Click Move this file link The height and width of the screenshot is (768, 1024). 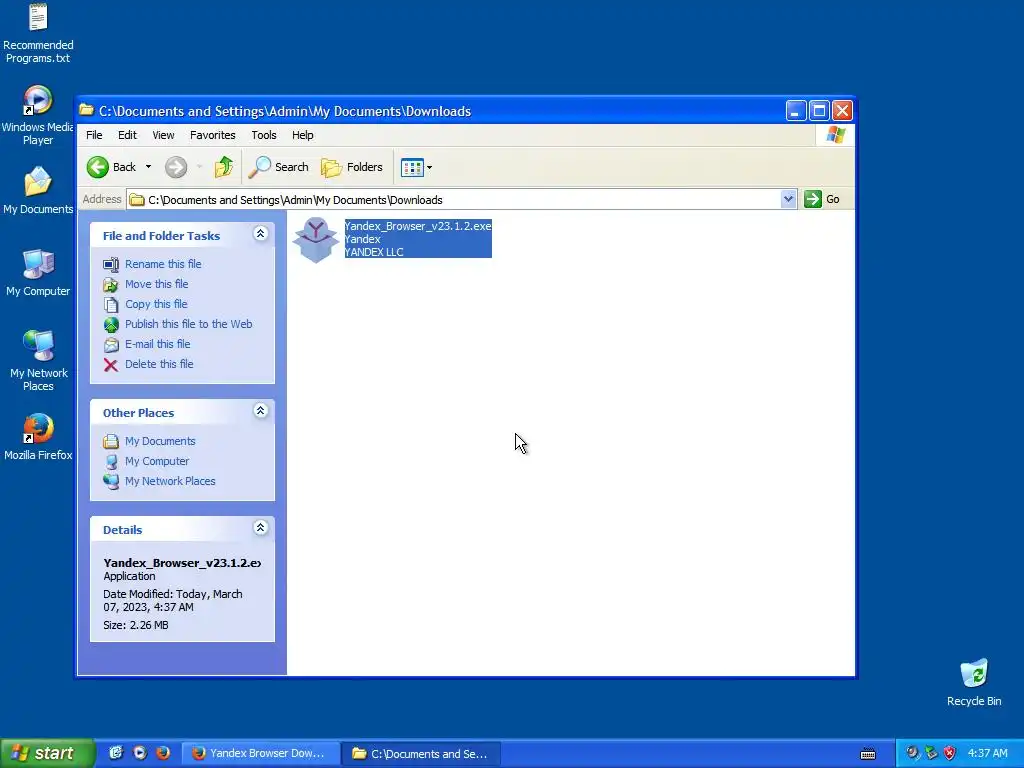157,284
